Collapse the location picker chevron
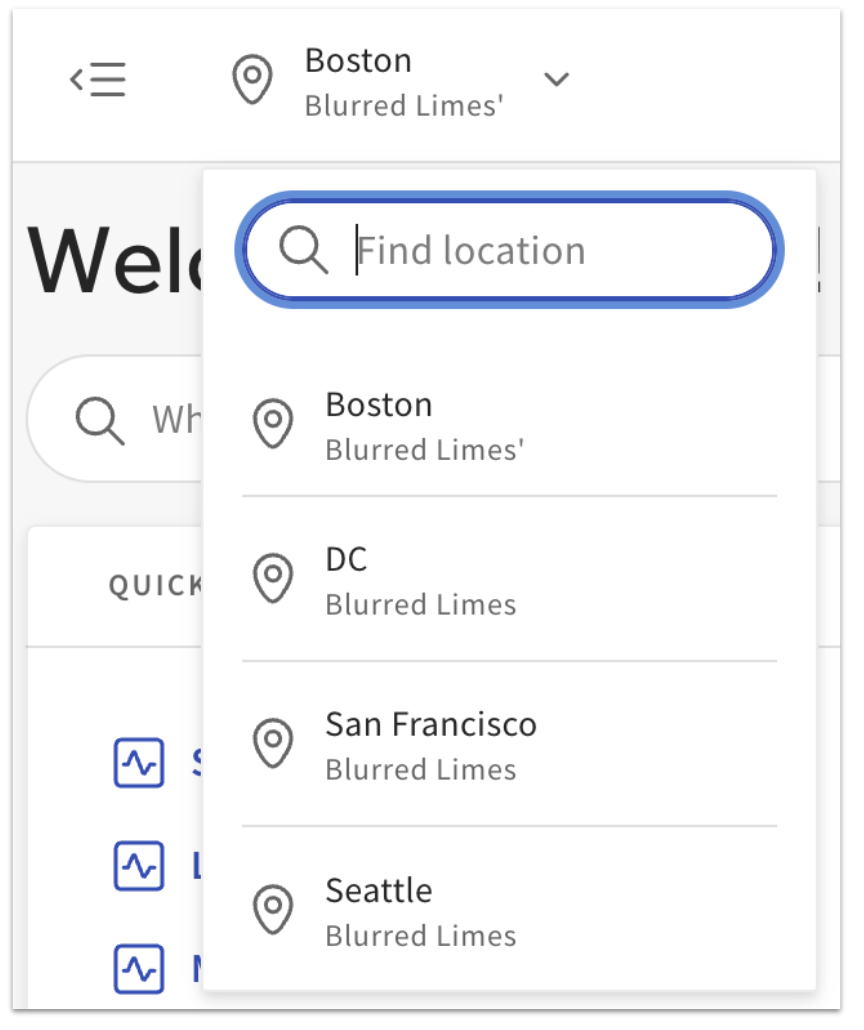864x1030 pixels. pos(557,79)
